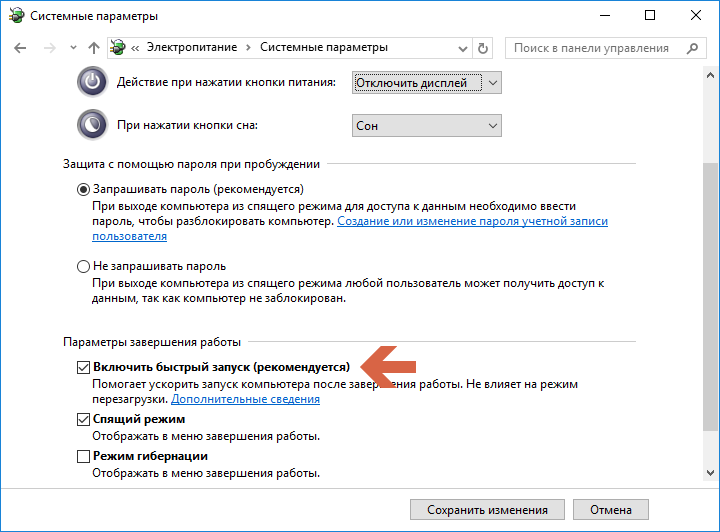Select Не запрашивать пароль radio button
The image size is (720, 532).
coord(83,266)
